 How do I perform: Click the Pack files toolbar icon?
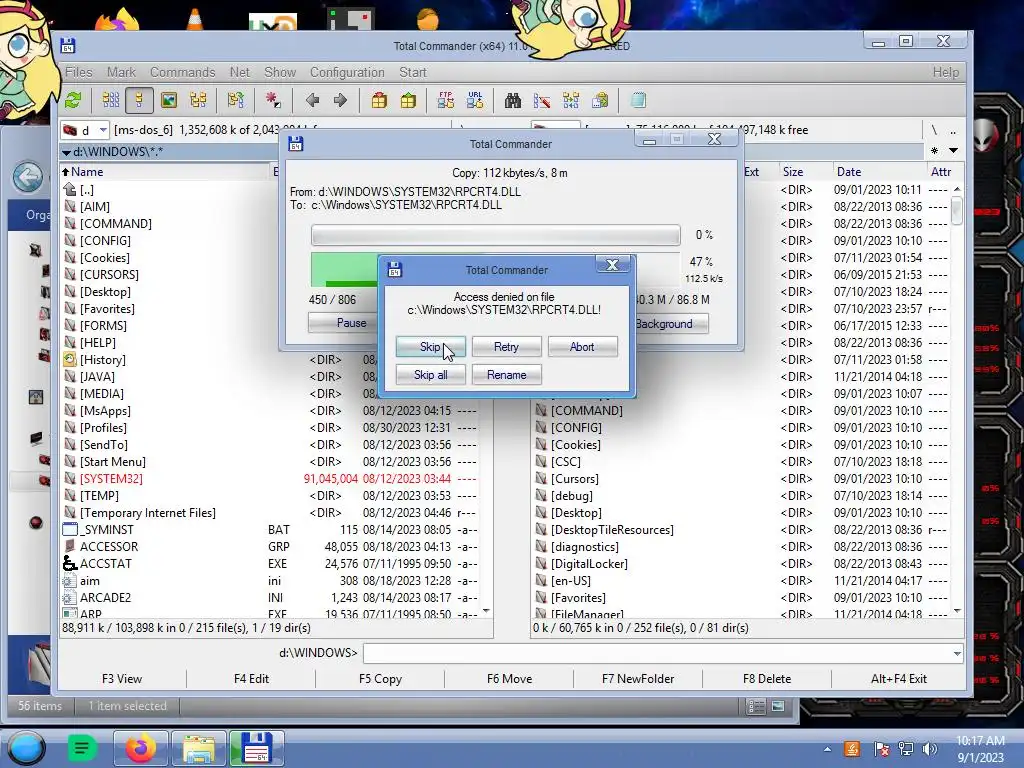click(379, 100)
